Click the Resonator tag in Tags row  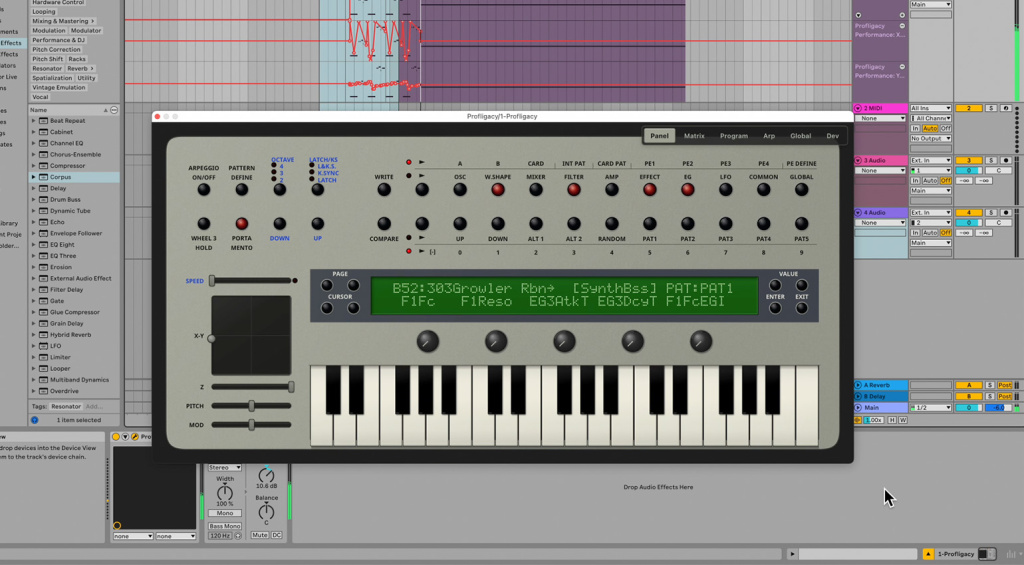click(x=66, y=406)
